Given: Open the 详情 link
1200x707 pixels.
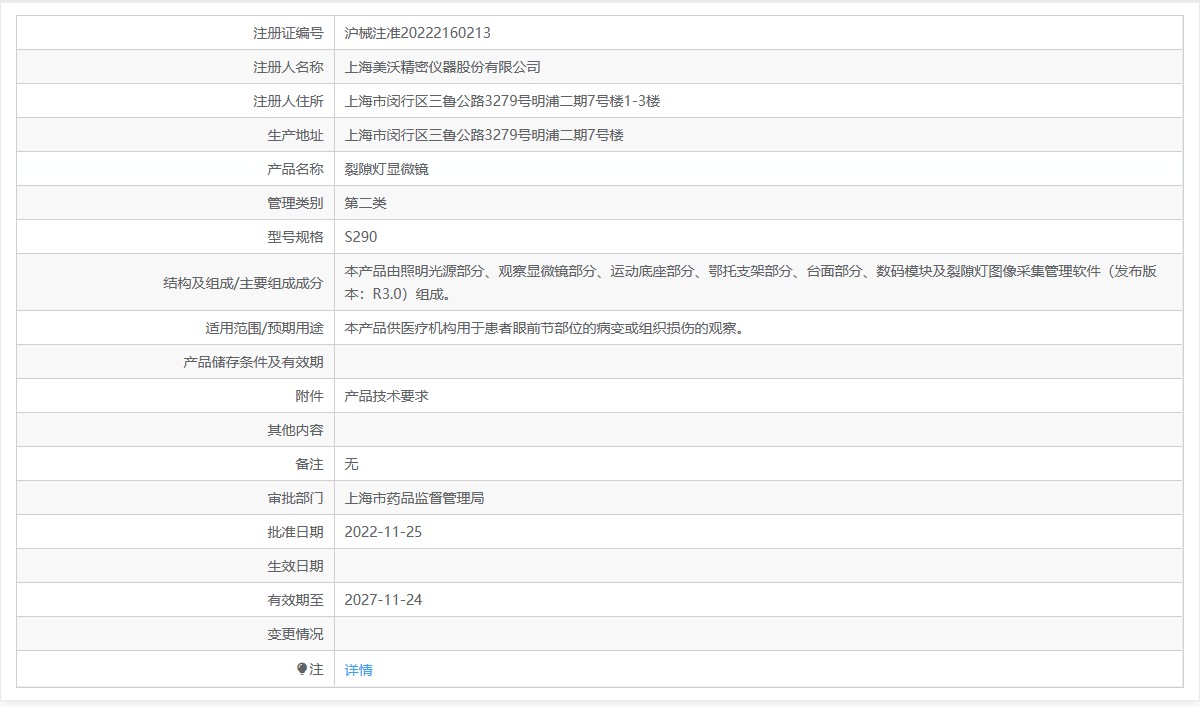Looking at the screenshot, I should tap(358, 670).
